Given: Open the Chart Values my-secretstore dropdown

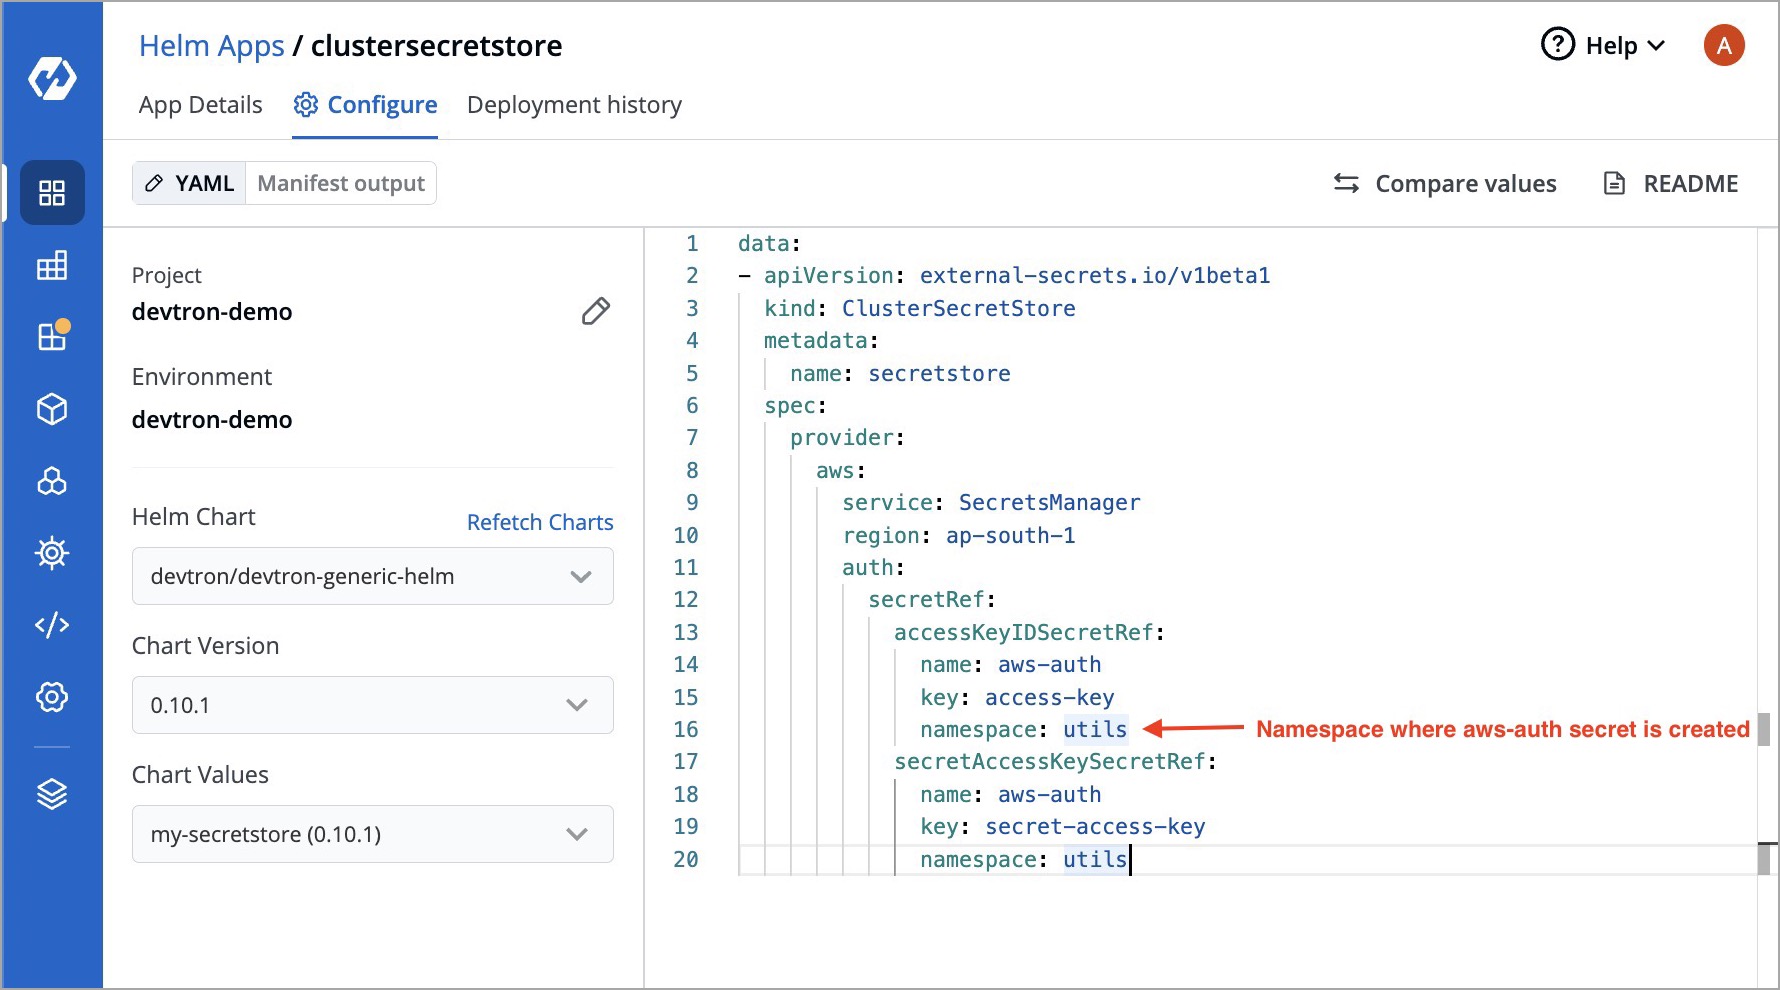Looking at the screenshot, I should (x=372, y=833).
